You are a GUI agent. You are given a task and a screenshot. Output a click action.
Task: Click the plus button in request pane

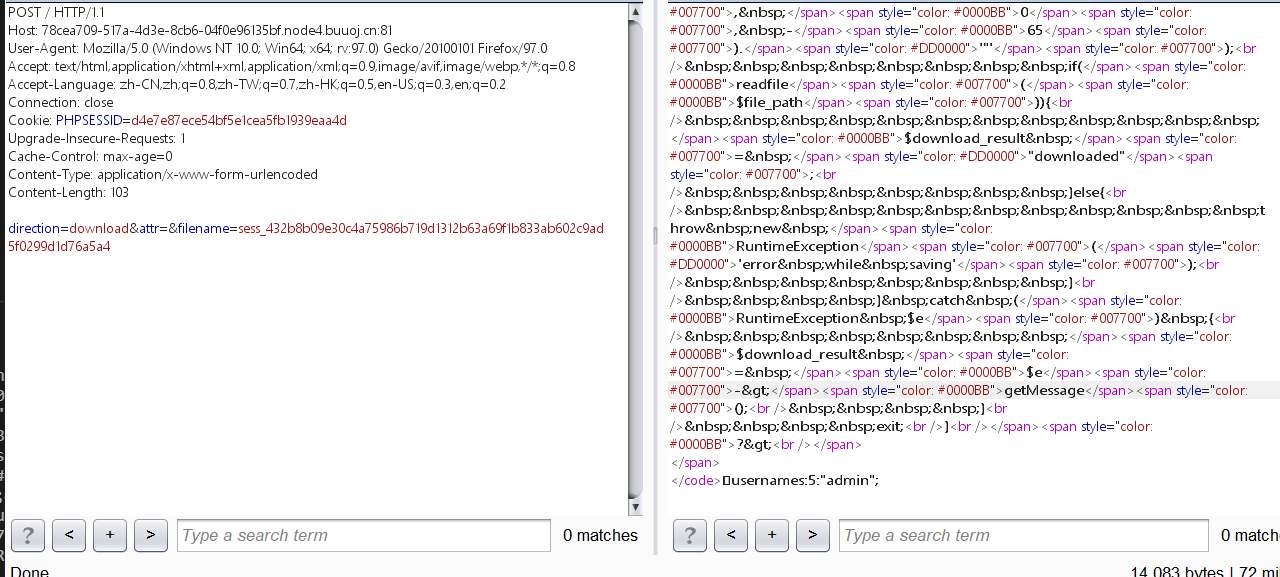point(110,535)
